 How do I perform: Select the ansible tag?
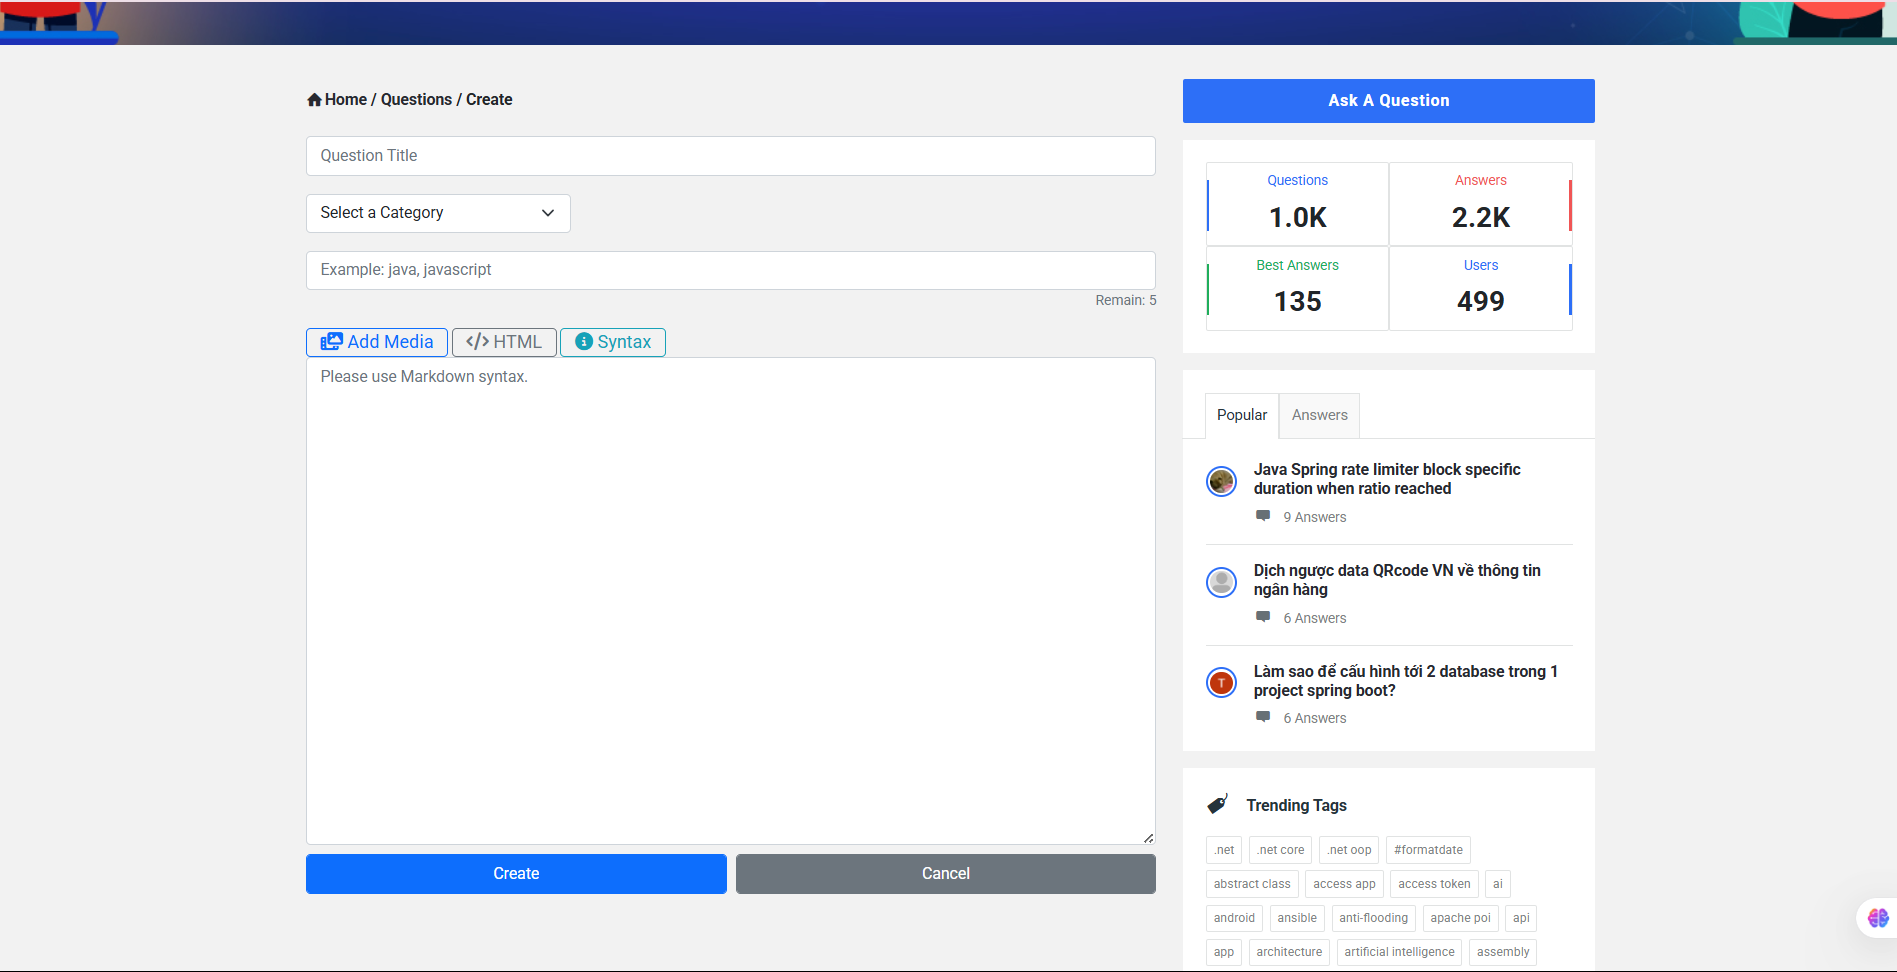point(1297,918)
